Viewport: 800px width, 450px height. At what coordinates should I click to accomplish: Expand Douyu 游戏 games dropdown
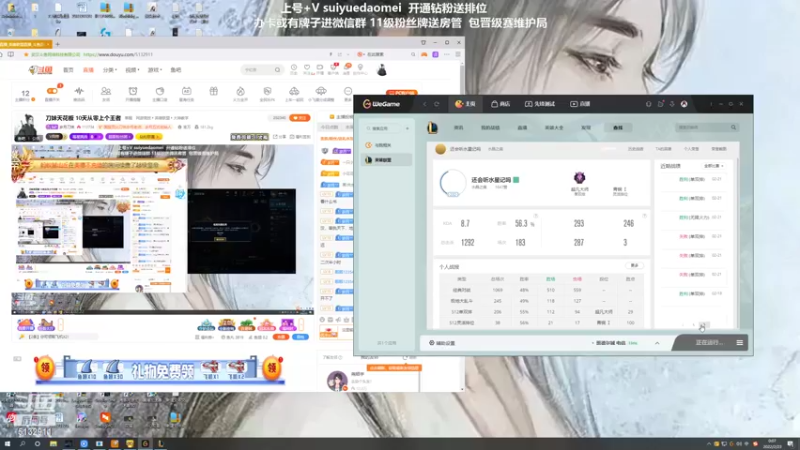[154, 70]
